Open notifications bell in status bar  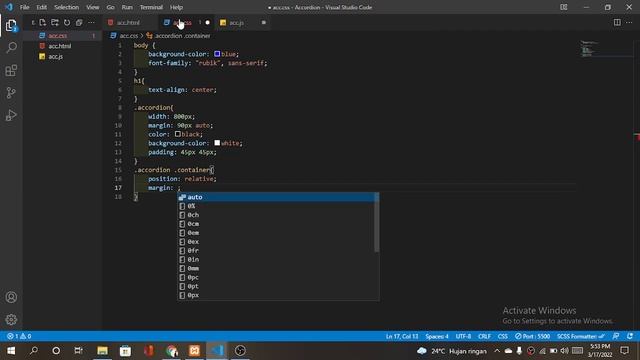(x=630, y=336)
